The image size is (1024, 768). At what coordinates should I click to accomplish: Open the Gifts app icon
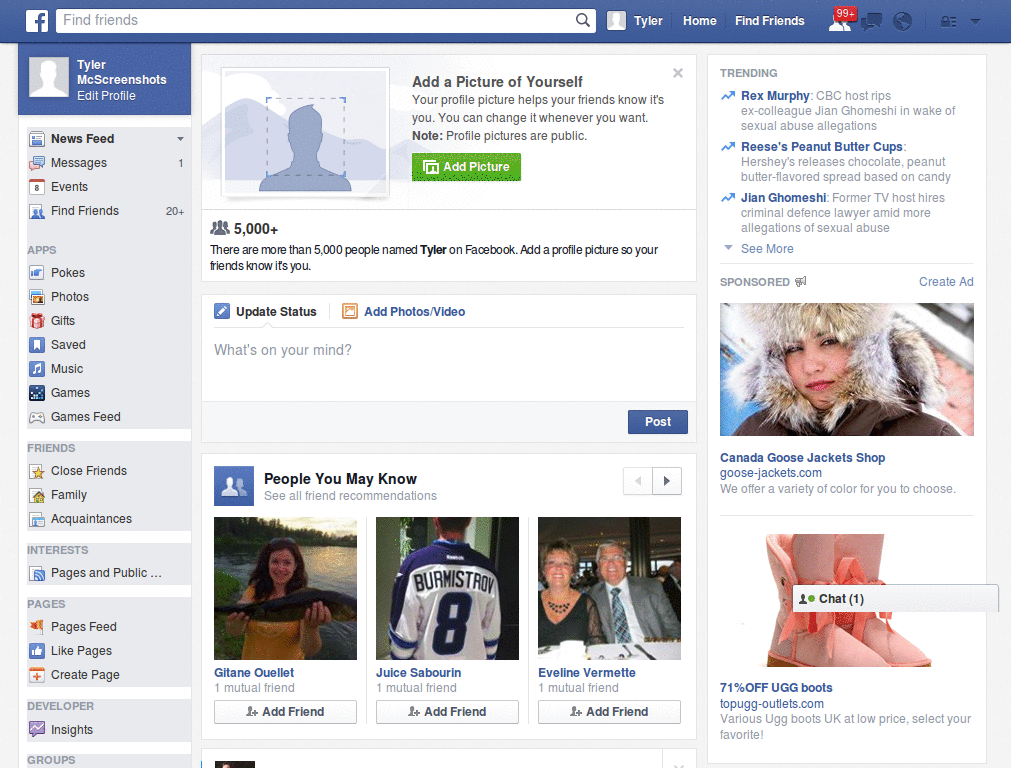(37, 321)
